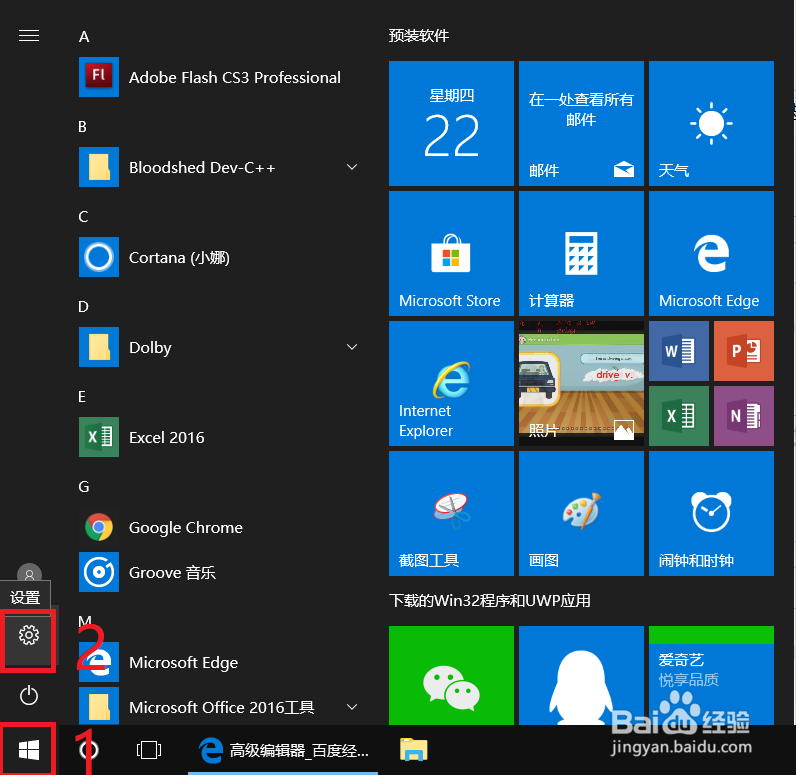The image size is (796, 775).
Task: Switch to the 高级编辑器 Edge taskbar window
Action: [x=283, y=750]
